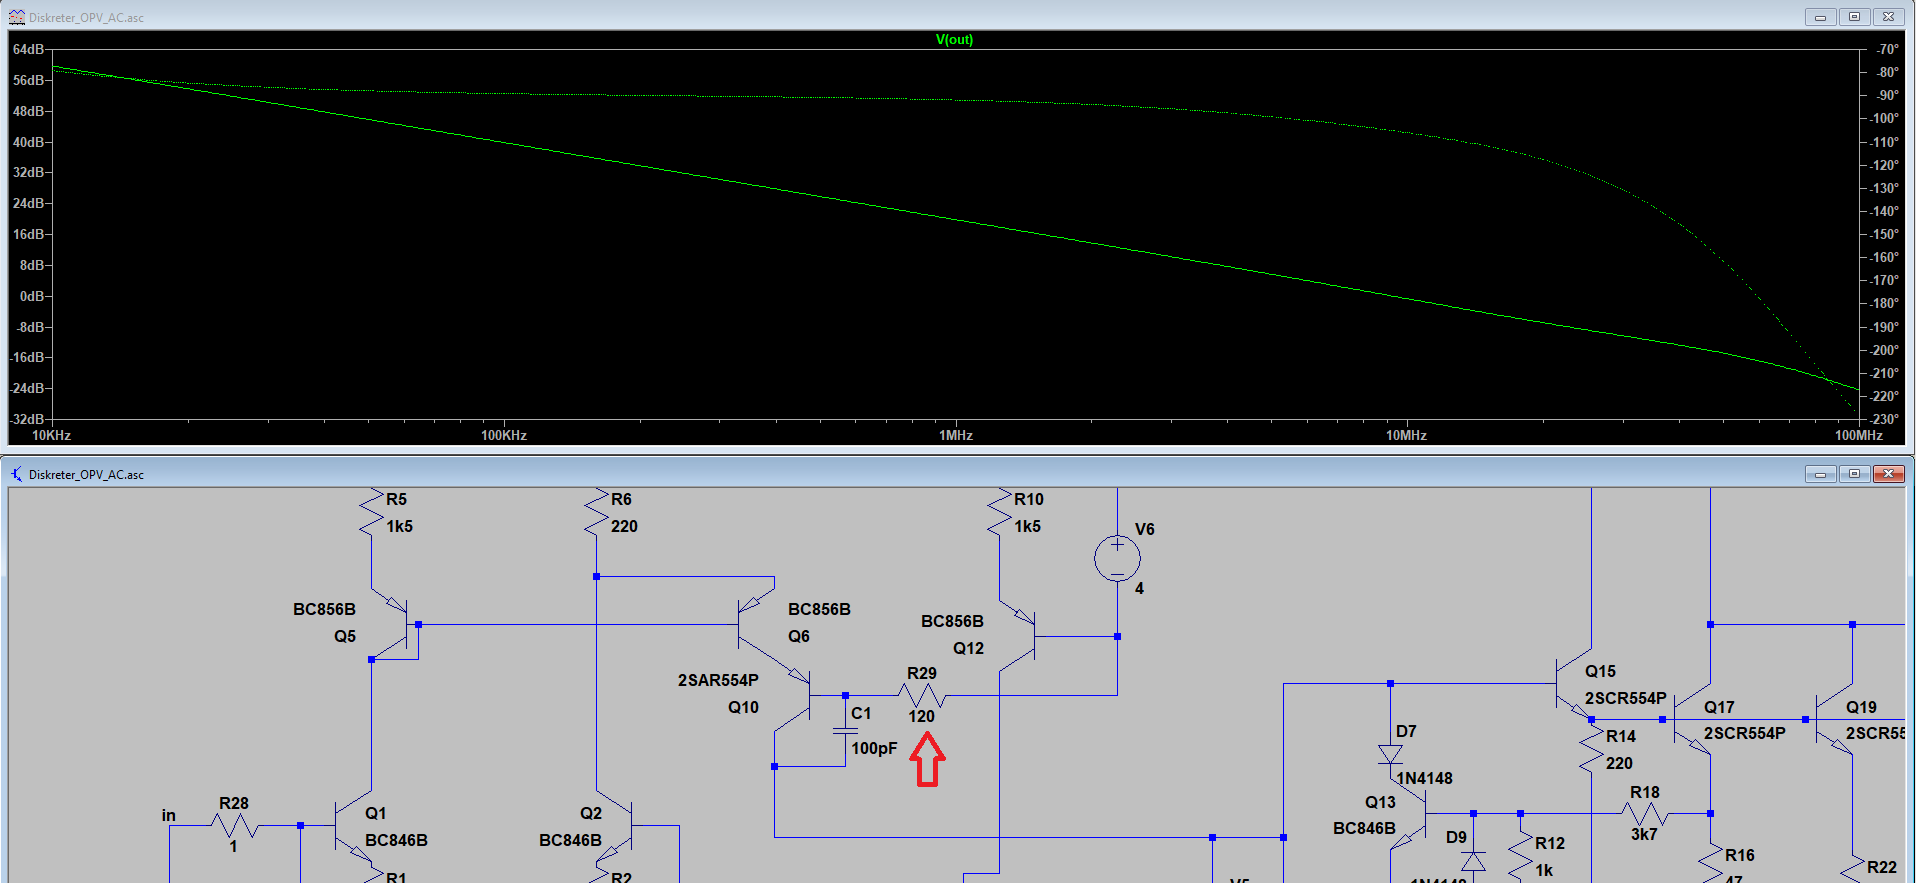
Task: Click the 1MHz label on frequency axis
Action: click(x=956, y=435)
